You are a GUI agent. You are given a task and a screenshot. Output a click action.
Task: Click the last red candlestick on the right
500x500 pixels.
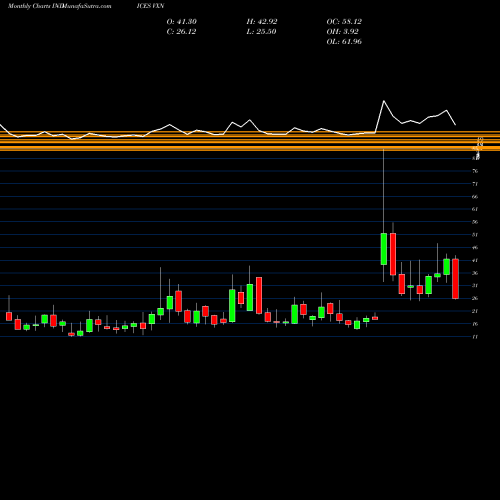click(x=455, y=279)
